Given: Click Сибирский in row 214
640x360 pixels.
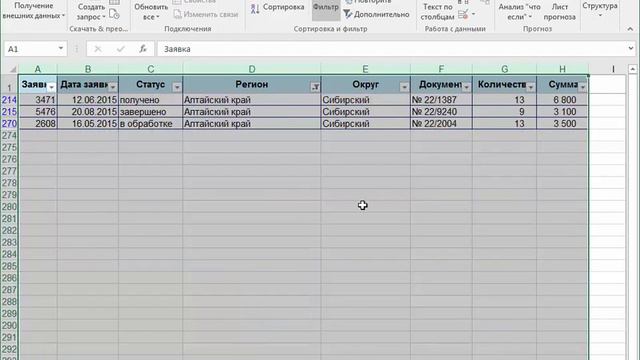Looking at the screenshot, I should click(365, 100).
